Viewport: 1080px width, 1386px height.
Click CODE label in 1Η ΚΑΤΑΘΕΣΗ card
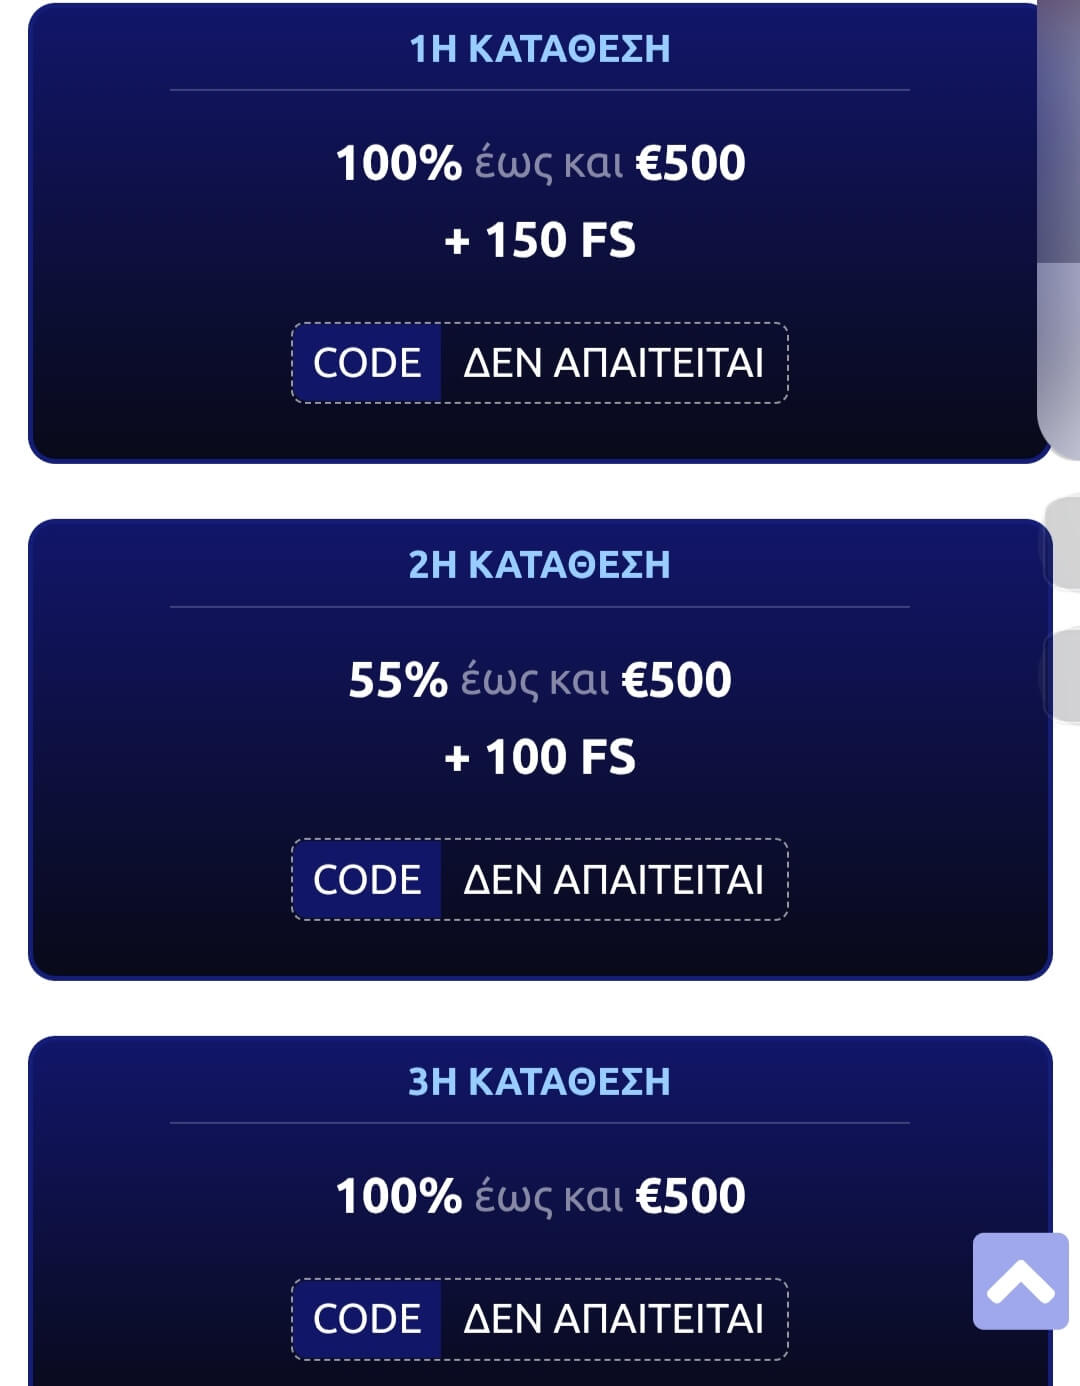click(367, 363)
